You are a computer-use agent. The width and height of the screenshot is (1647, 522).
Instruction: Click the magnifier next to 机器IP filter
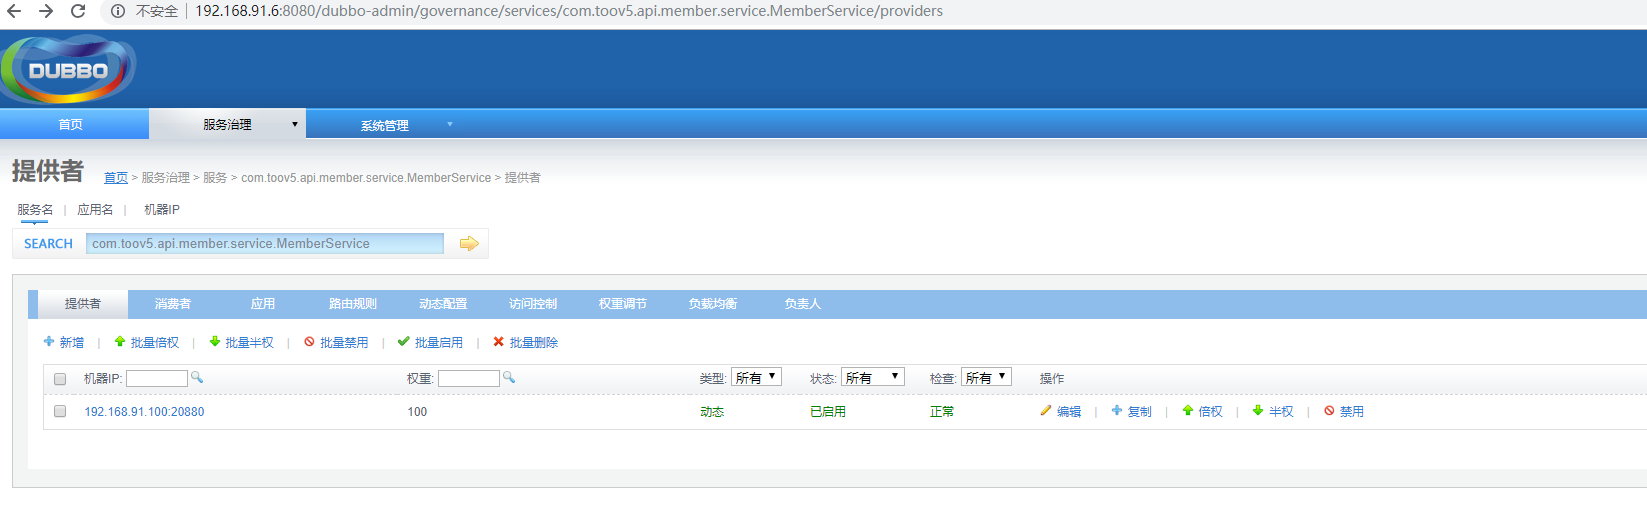pyautogui.click(x=197, y=377)
